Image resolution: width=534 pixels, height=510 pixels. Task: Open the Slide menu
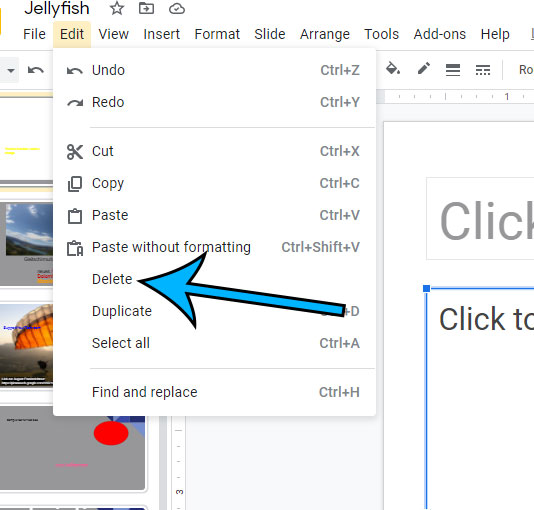(x=270, y=34)
